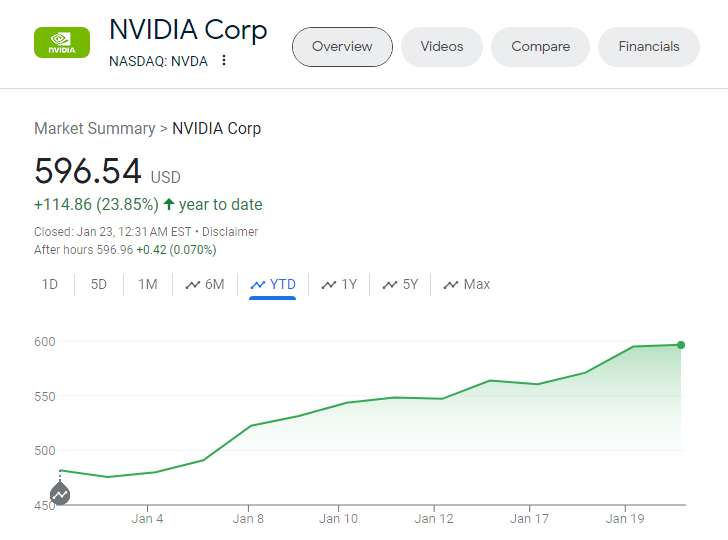Viewport: 728px width, 540px height.
Task: Click the Market Summary breadcrumb link
Action: (94, 129)
